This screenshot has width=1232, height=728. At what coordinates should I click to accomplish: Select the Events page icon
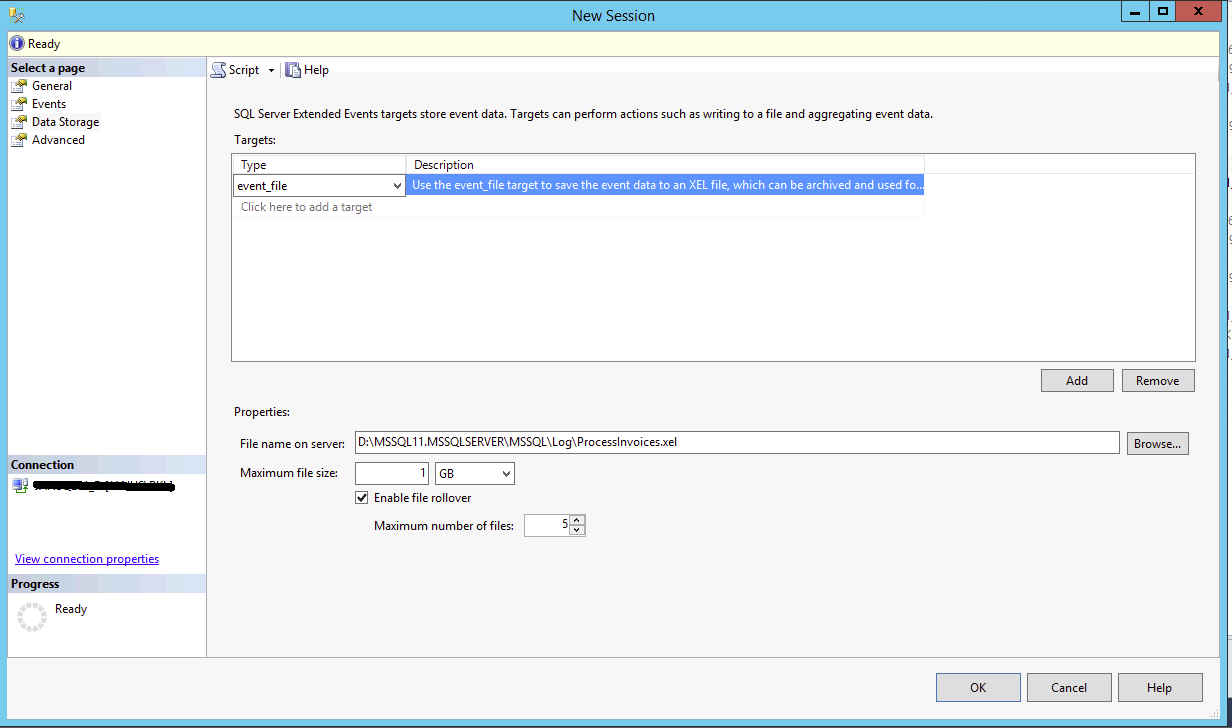click(19, 104)
